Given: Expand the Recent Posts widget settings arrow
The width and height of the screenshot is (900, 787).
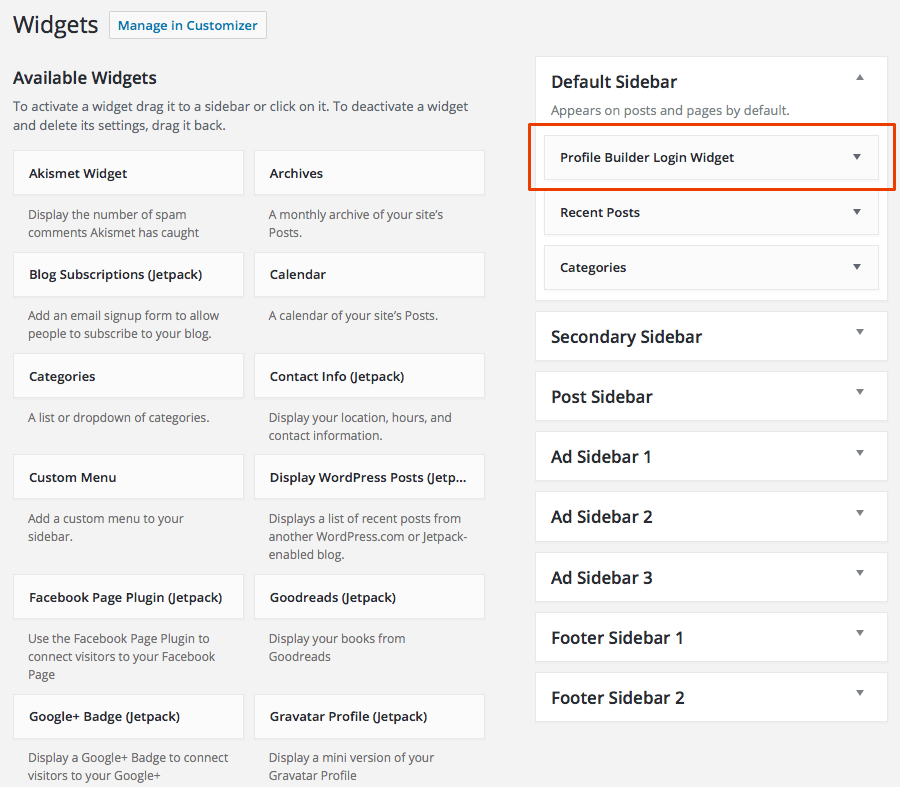Looking at the screenshot, I should click(856, 212).
